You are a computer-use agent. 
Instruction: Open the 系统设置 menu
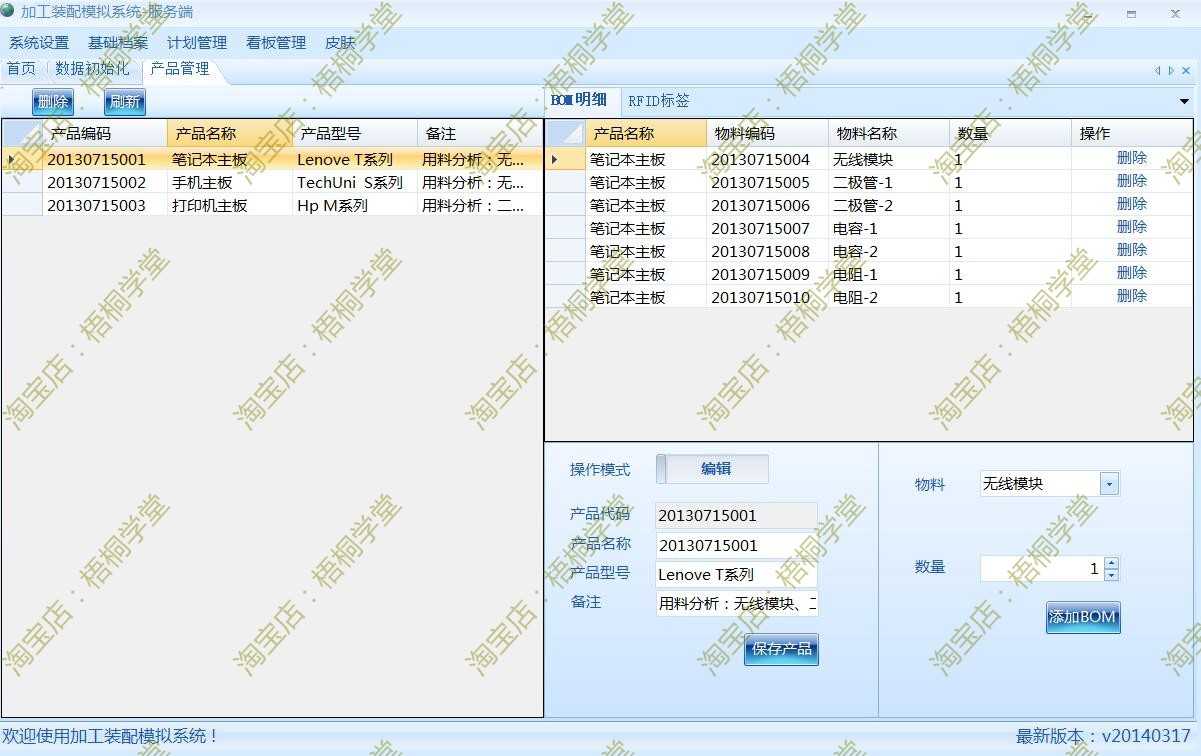[x=39, y=43]
